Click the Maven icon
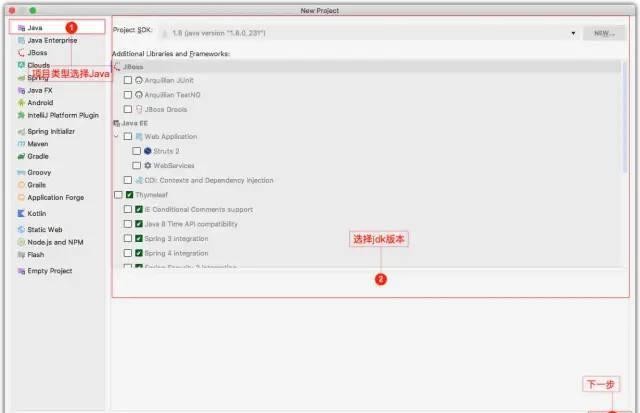640x413 pixels. click(x=21, y=144)
